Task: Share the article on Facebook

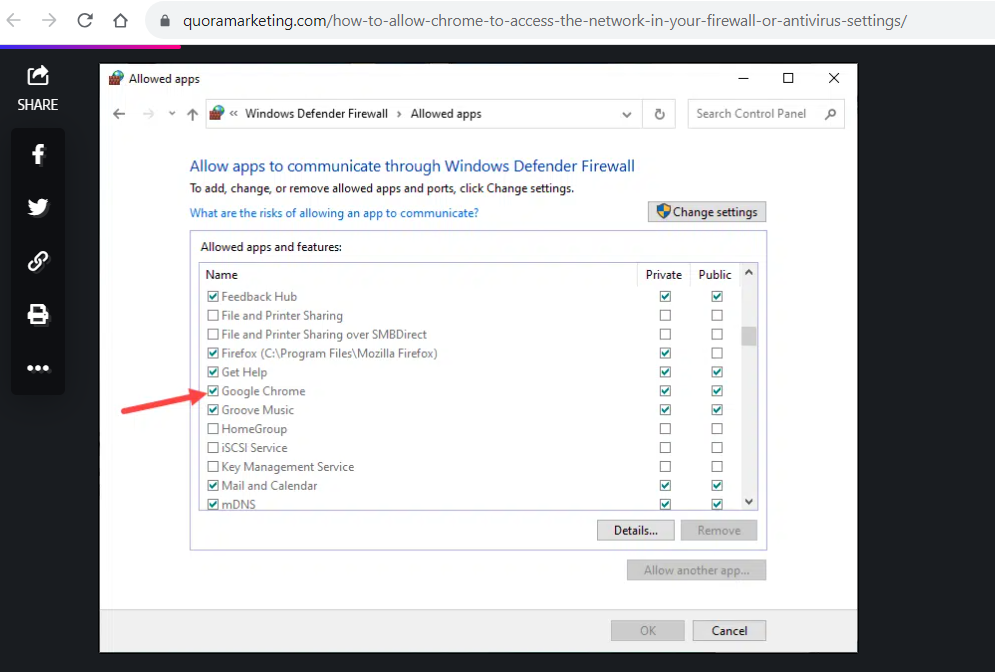Action: click(x=38, y=154)
